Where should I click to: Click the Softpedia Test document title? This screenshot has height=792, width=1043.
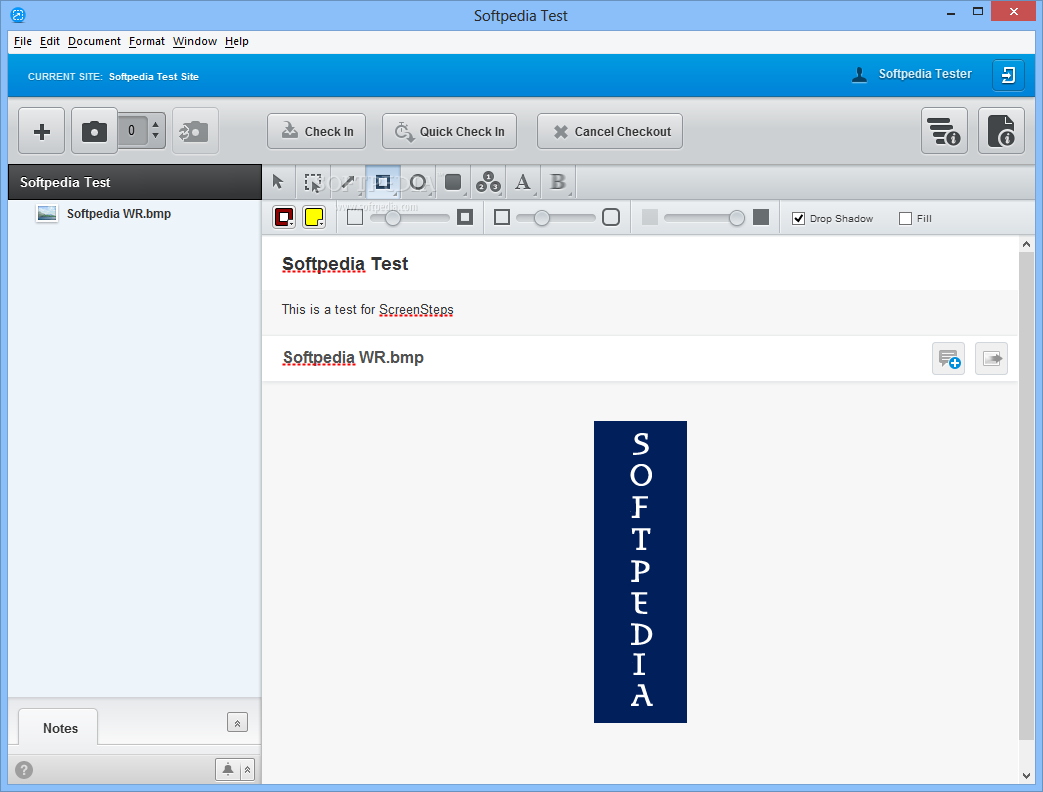[x=345, y=264]
